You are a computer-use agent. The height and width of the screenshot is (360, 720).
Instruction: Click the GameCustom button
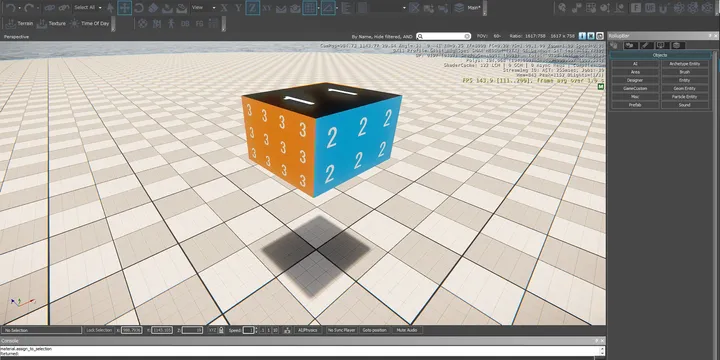(x=635, y=88)
